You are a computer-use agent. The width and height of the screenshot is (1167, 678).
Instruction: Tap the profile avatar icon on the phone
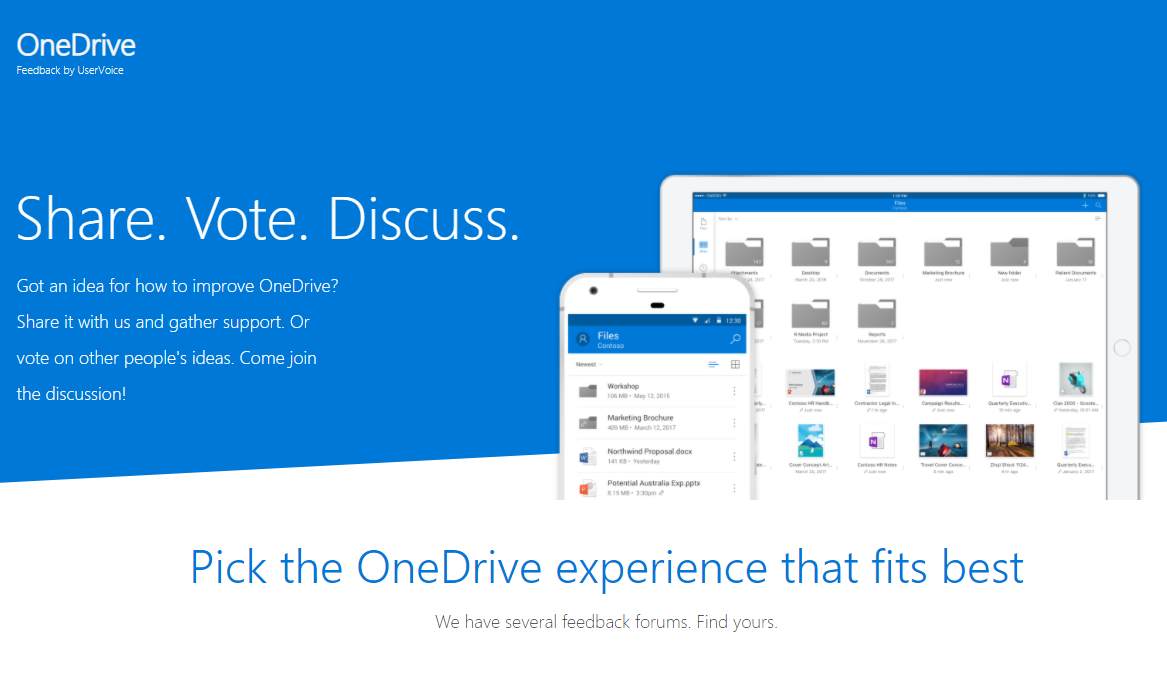[x=584, y=339]
